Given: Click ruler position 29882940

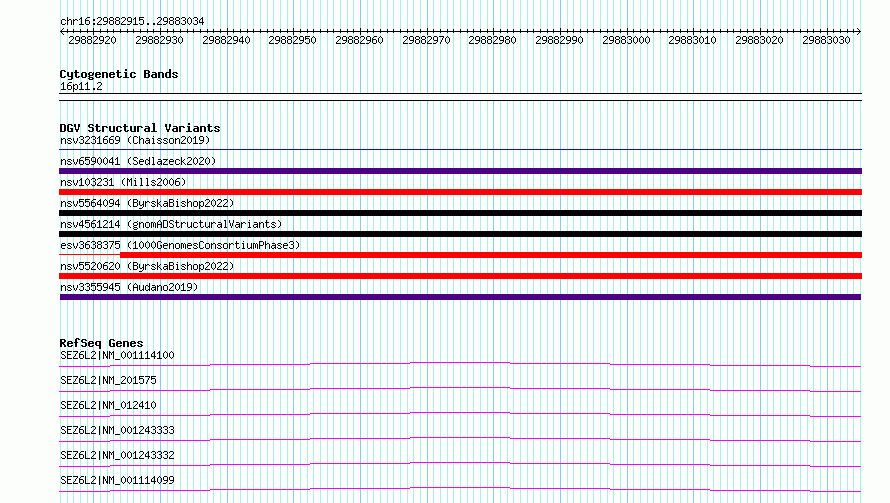Looking at the screenshot, I should coord(226,40).
